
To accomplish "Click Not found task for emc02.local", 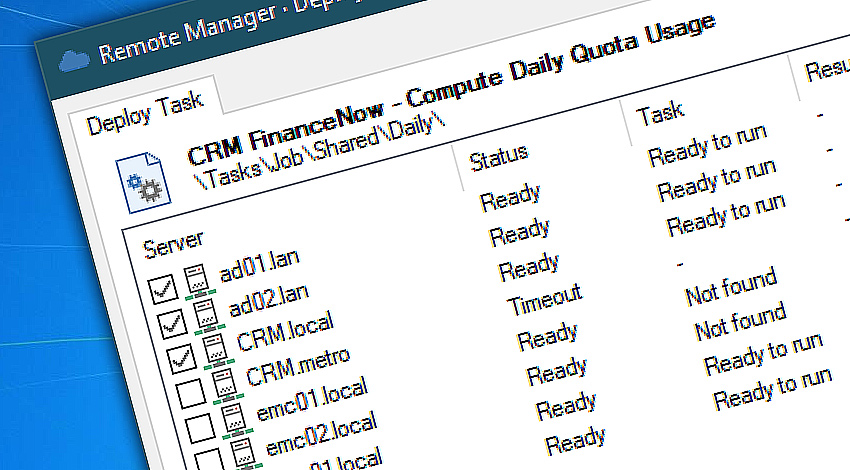I will (740, 321).
